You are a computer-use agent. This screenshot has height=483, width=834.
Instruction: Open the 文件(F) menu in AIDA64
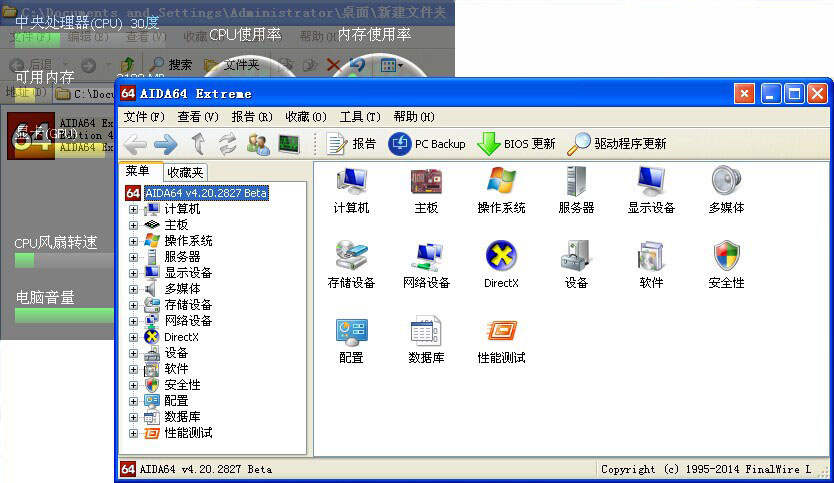(144, 116)
